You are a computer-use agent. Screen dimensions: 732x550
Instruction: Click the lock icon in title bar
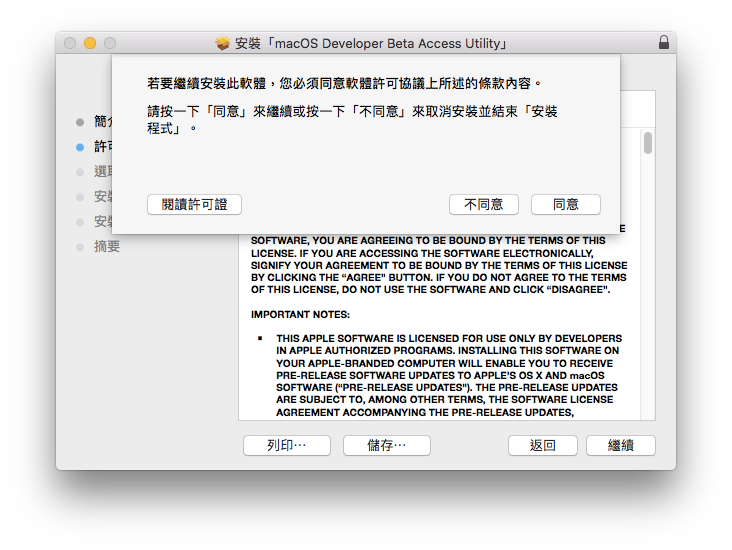[x=663, y=42]
